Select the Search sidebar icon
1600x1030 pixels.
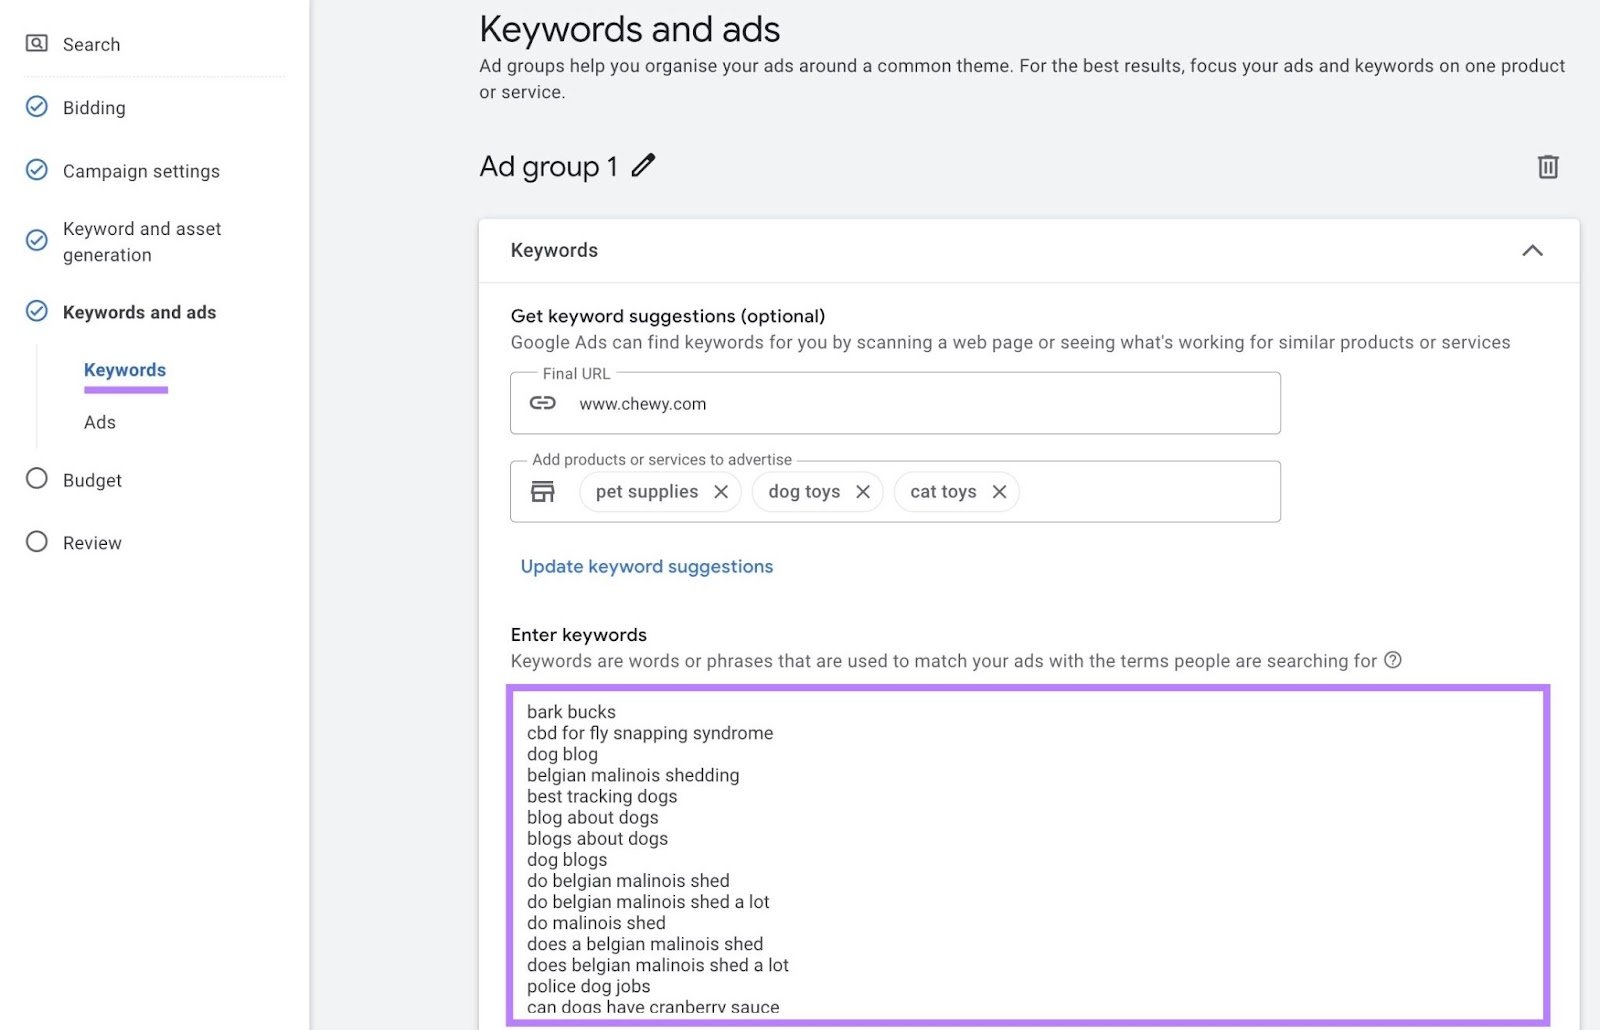pyautogui.click(x=36, y=44)
